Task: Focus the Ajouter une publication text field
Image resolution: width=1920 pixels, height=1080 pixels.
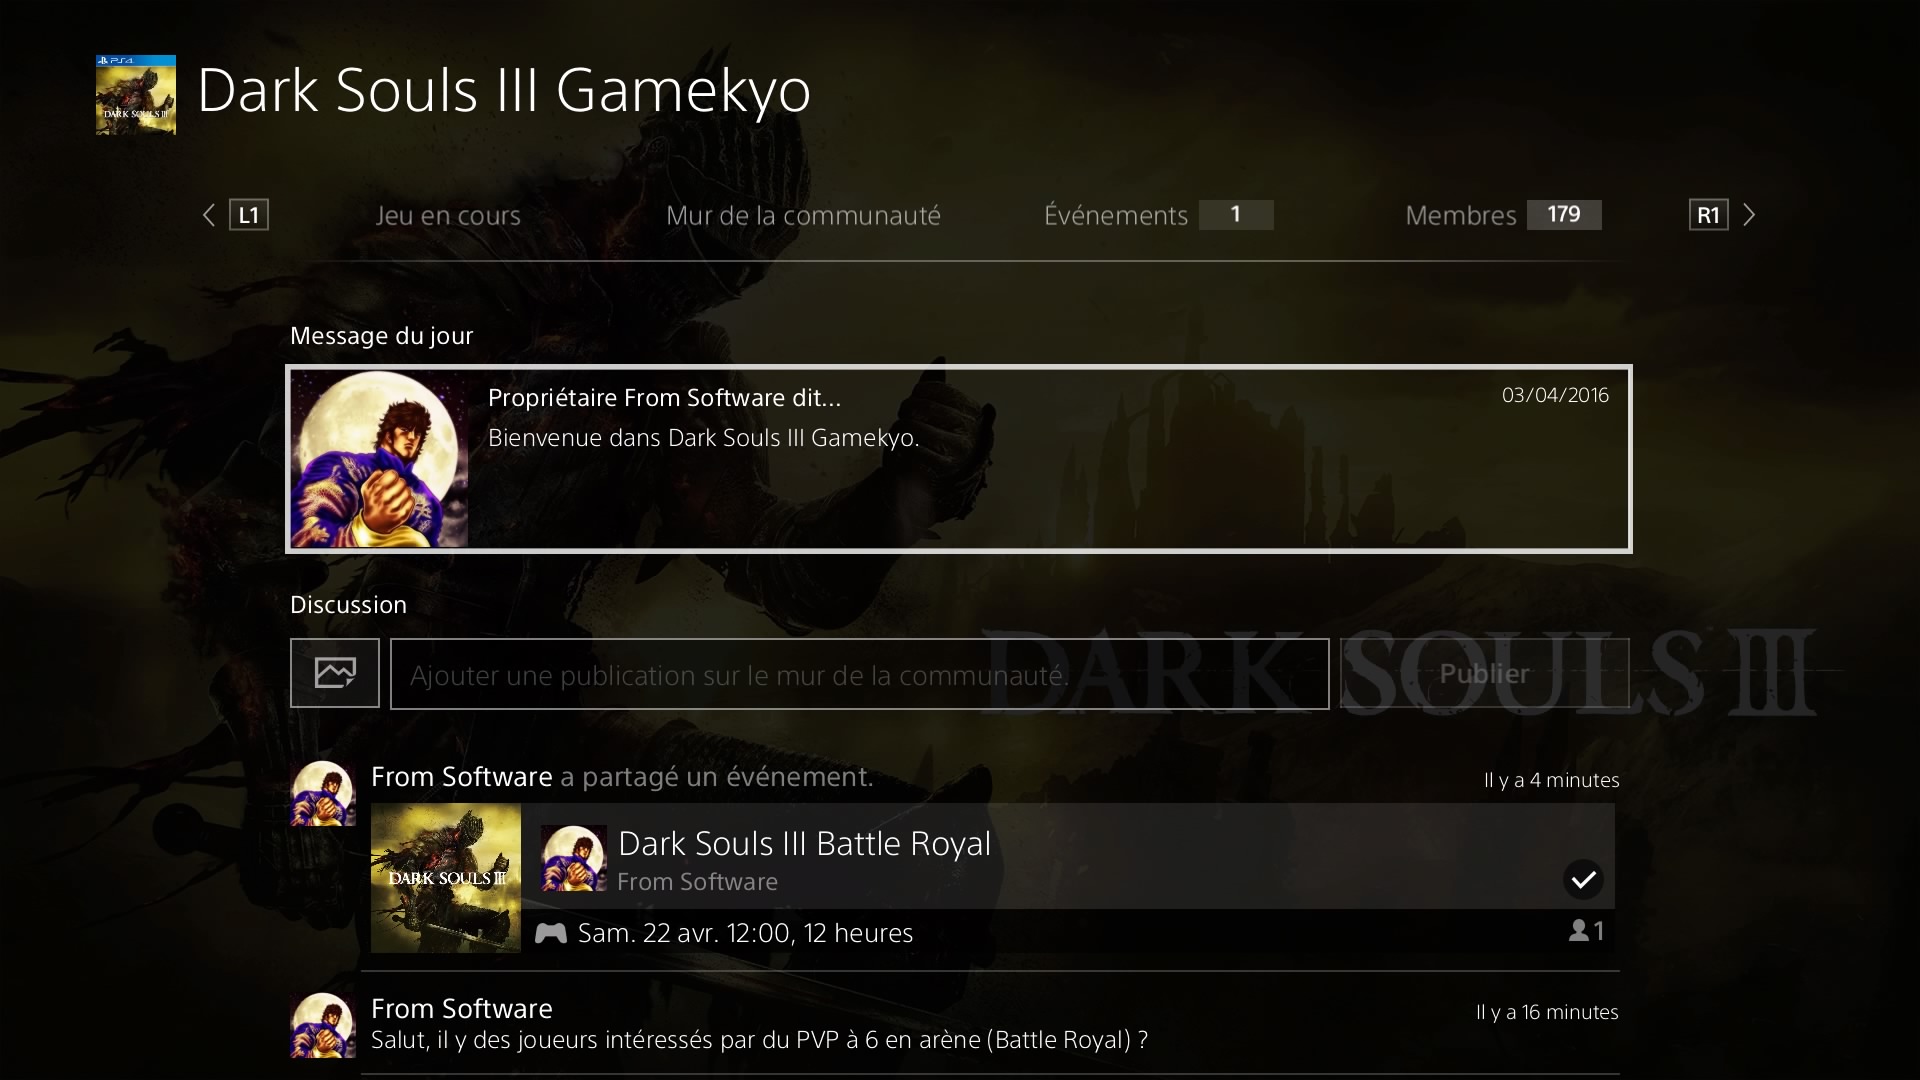Action: click(x=860, y=674)
